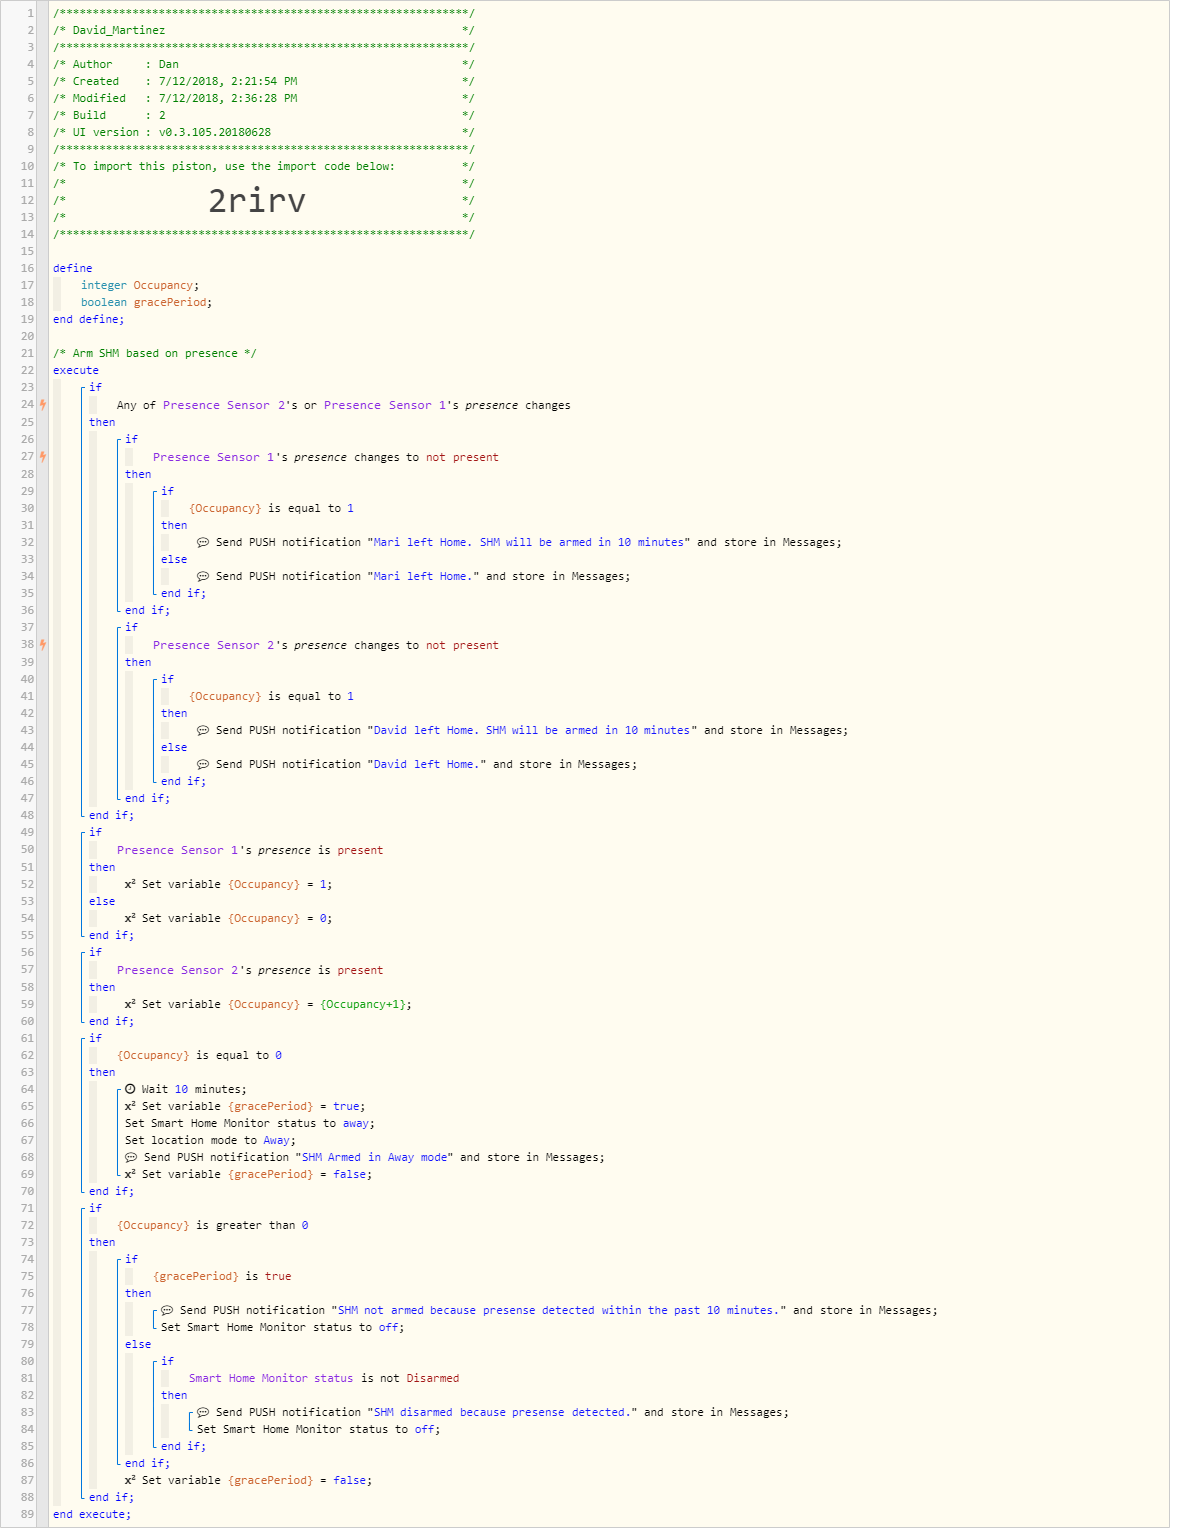The image size is (1178, 1536).
Task: Click "{Occupancy} is equal to 1" on line 30
Action: point(271,508)
